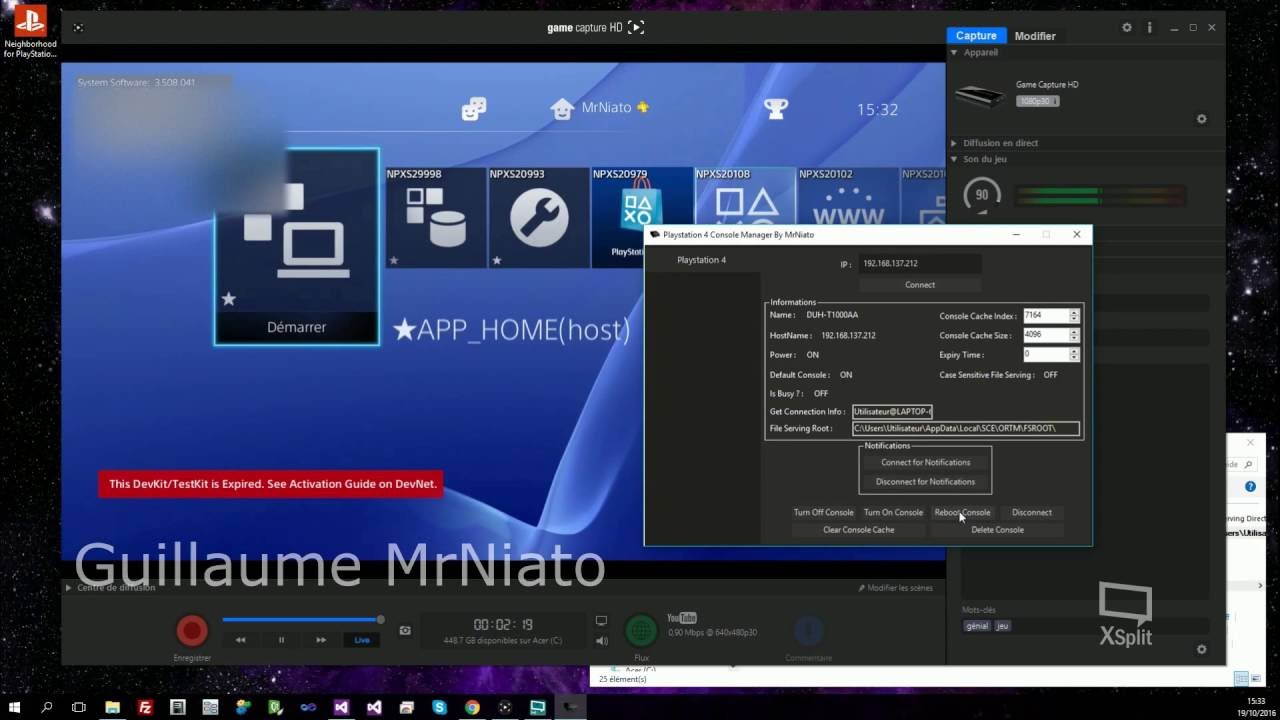Click the Turn Off Console button
The width and height of the screenshot is (1280, 720).
point(824,512)
